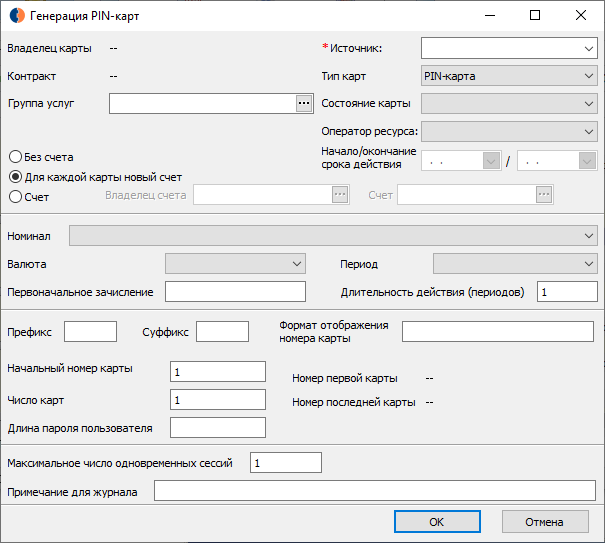
Task: Expand the Период dropdown
Action: 515,264
